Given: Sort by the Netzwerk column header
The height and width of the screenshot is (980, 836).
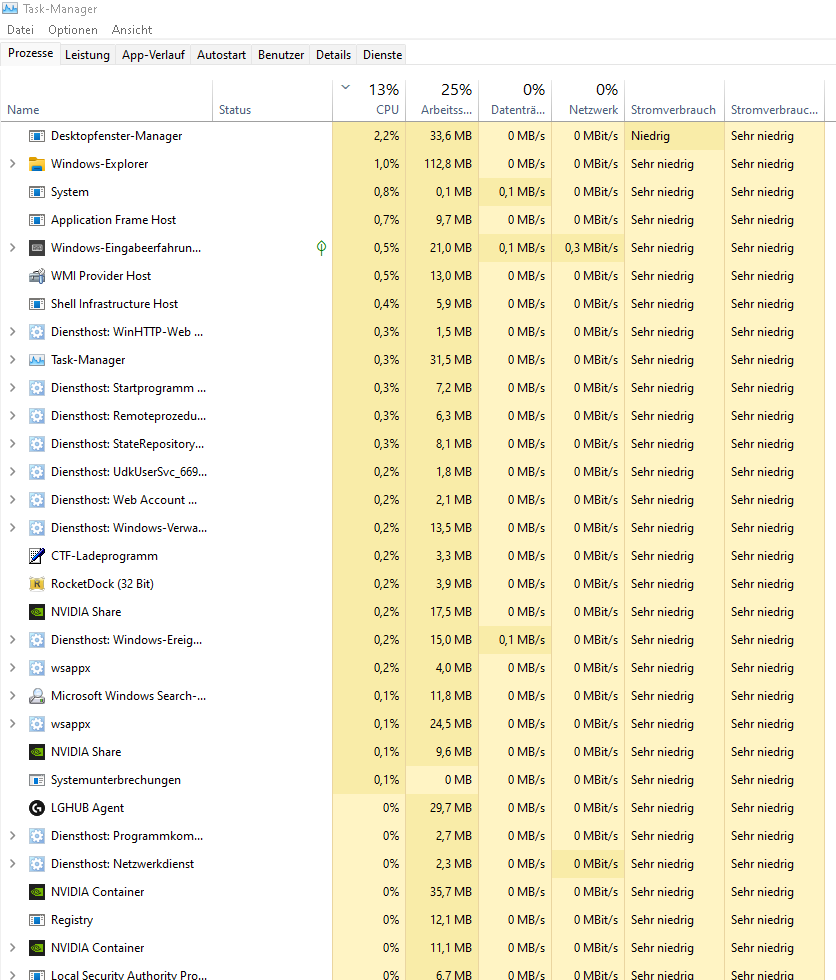Looking at the screenshot, I should coord(589,101).
